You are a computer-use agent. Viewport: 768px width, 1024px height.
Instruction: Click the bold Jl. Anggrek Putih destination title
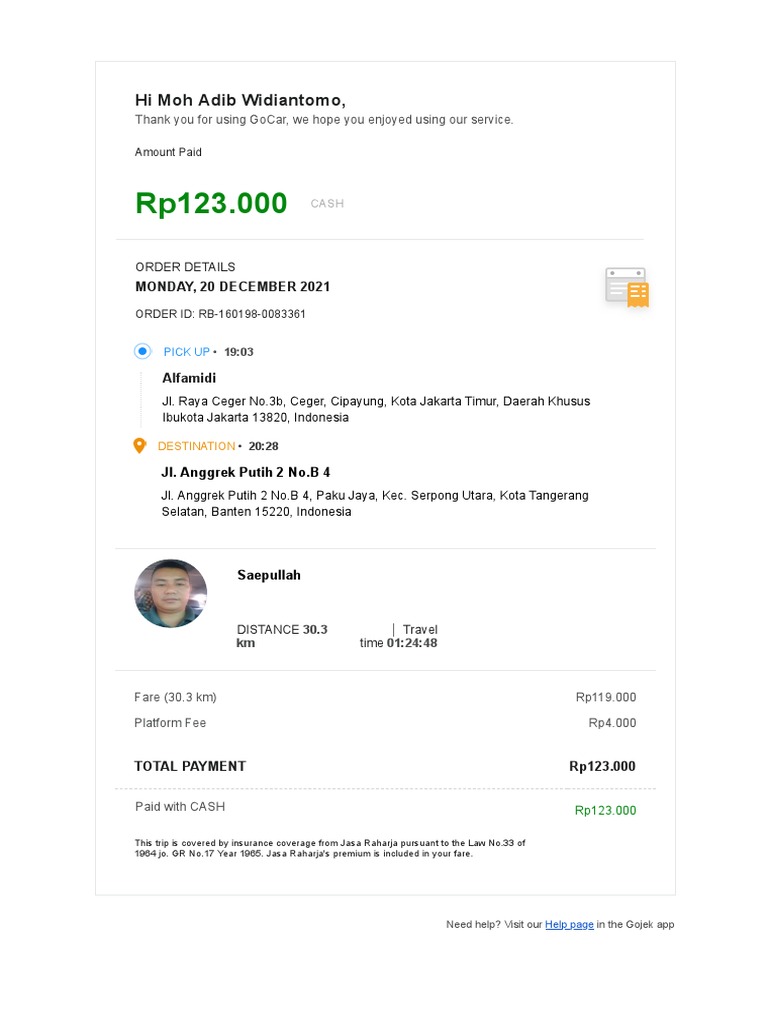click(245, 472)
